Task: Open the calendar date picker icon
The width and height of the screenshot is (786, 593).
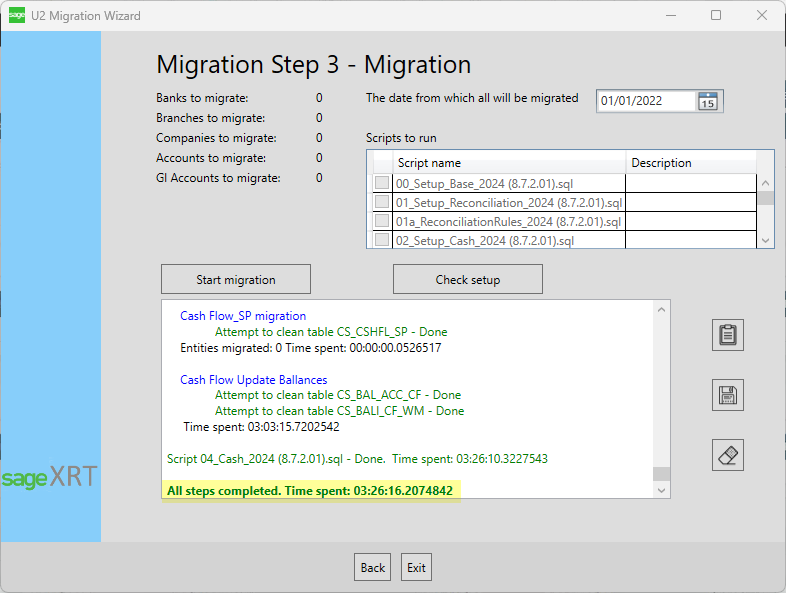Action: pos(708,101)
